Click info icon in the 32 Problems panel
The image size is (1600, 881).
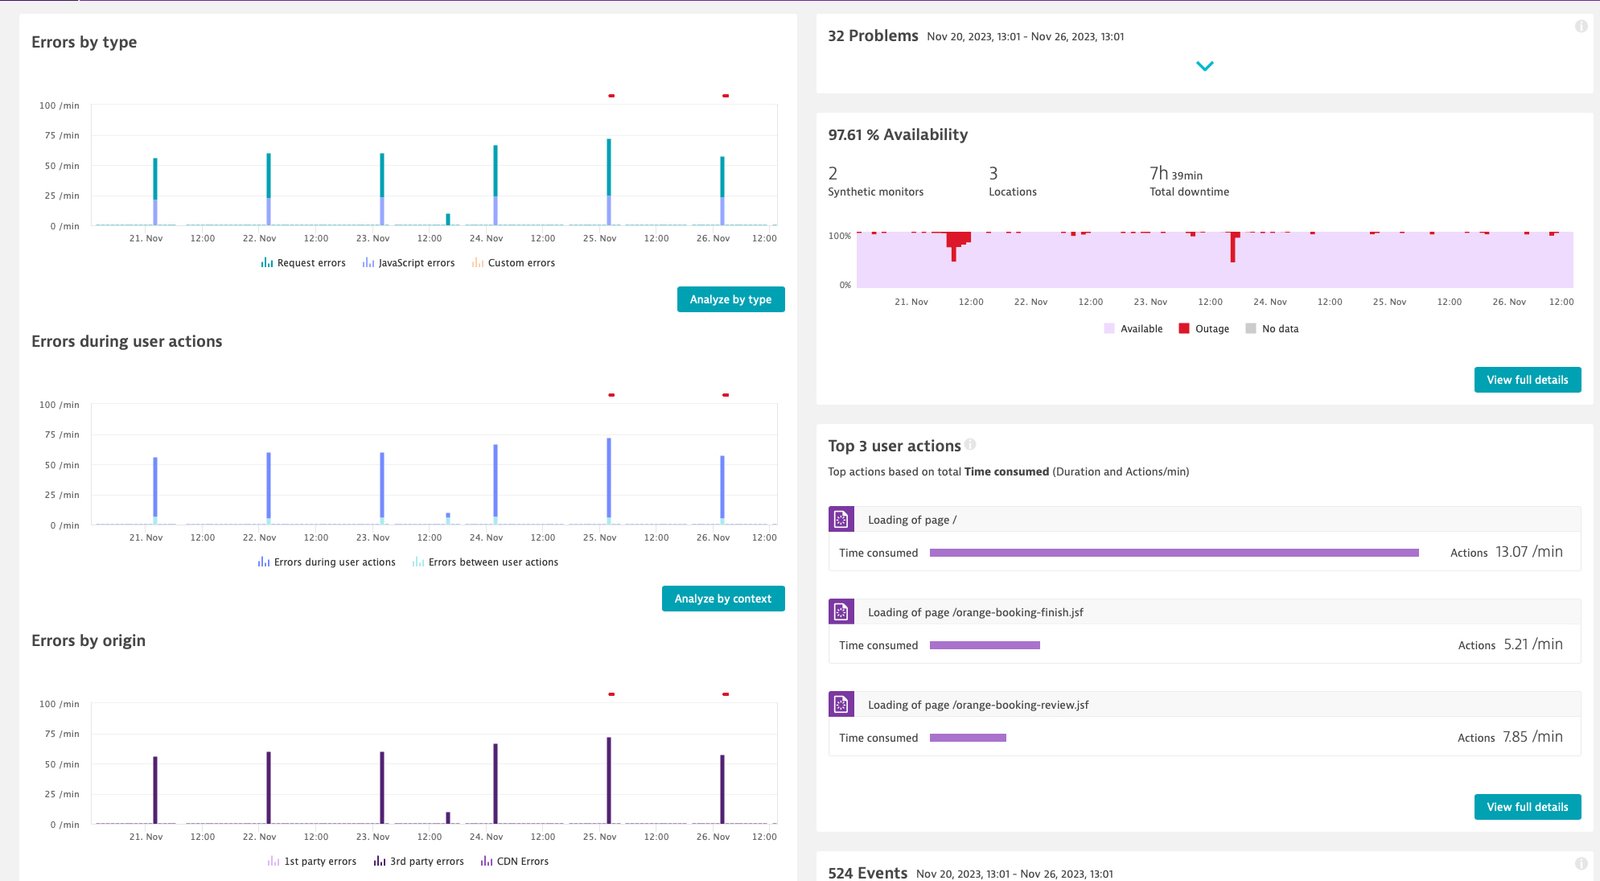pyautogui.click(x=1581, y=26)
